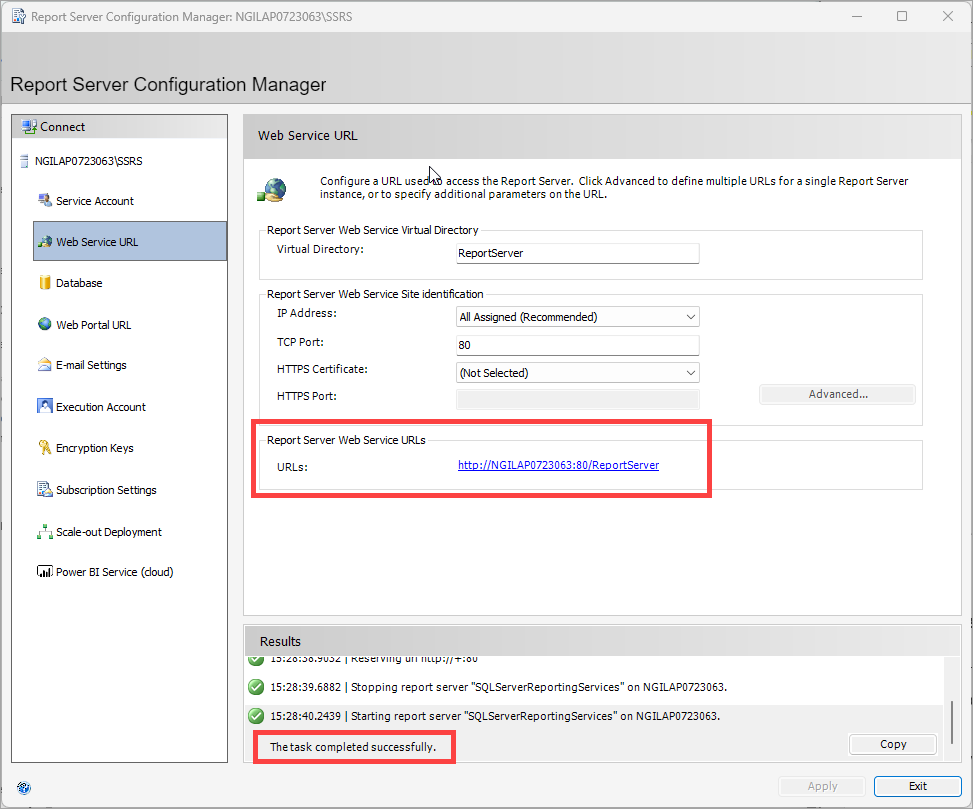This screenshot has width=973, height=809.
Task: Click the application icon in title bar
Action: 19,17
